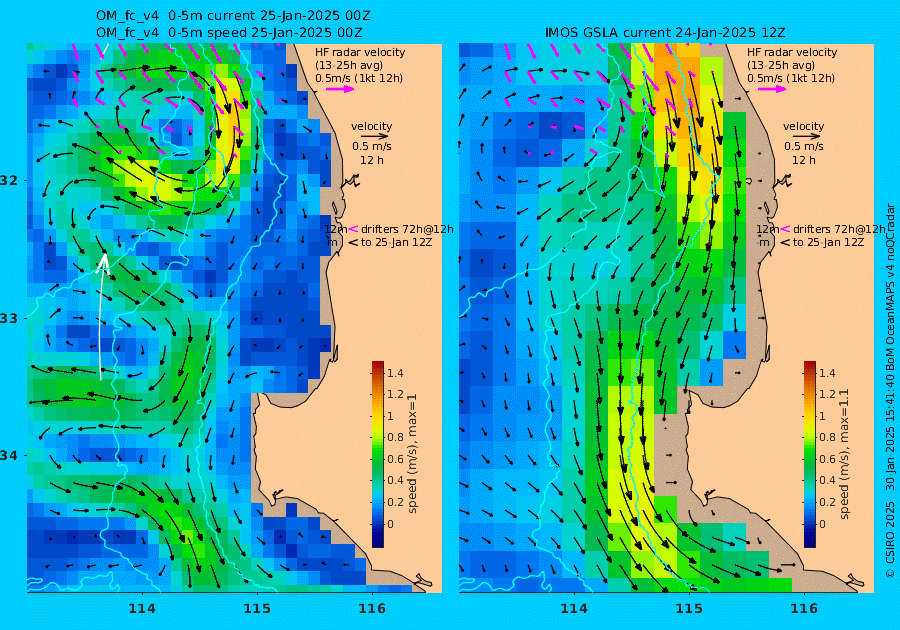Image resolution: width=900 pixels, height=630 pixels.
Task: Click longitude label 115 under left map
Action: point(257,609)
